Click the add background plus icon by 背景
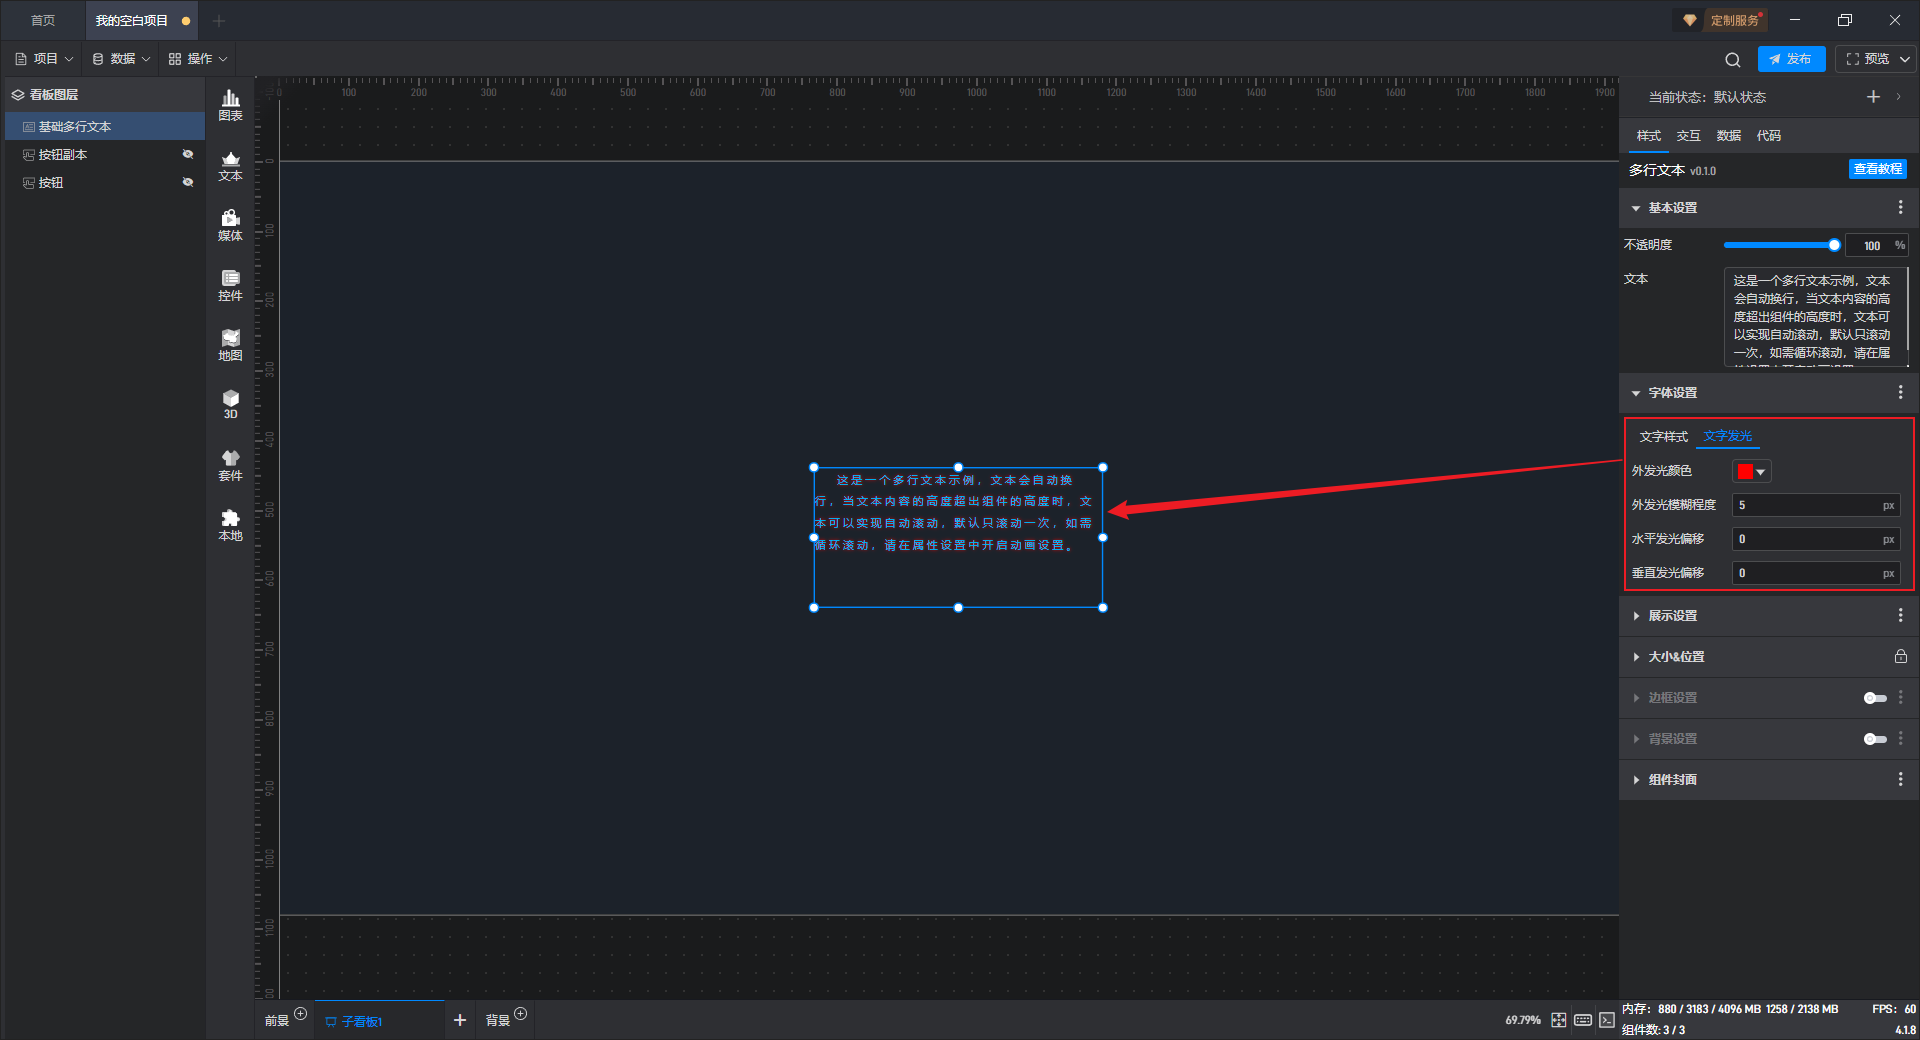Image resolution: width=1920 pixels, height=1040 pixels. tap(520, 1014)
